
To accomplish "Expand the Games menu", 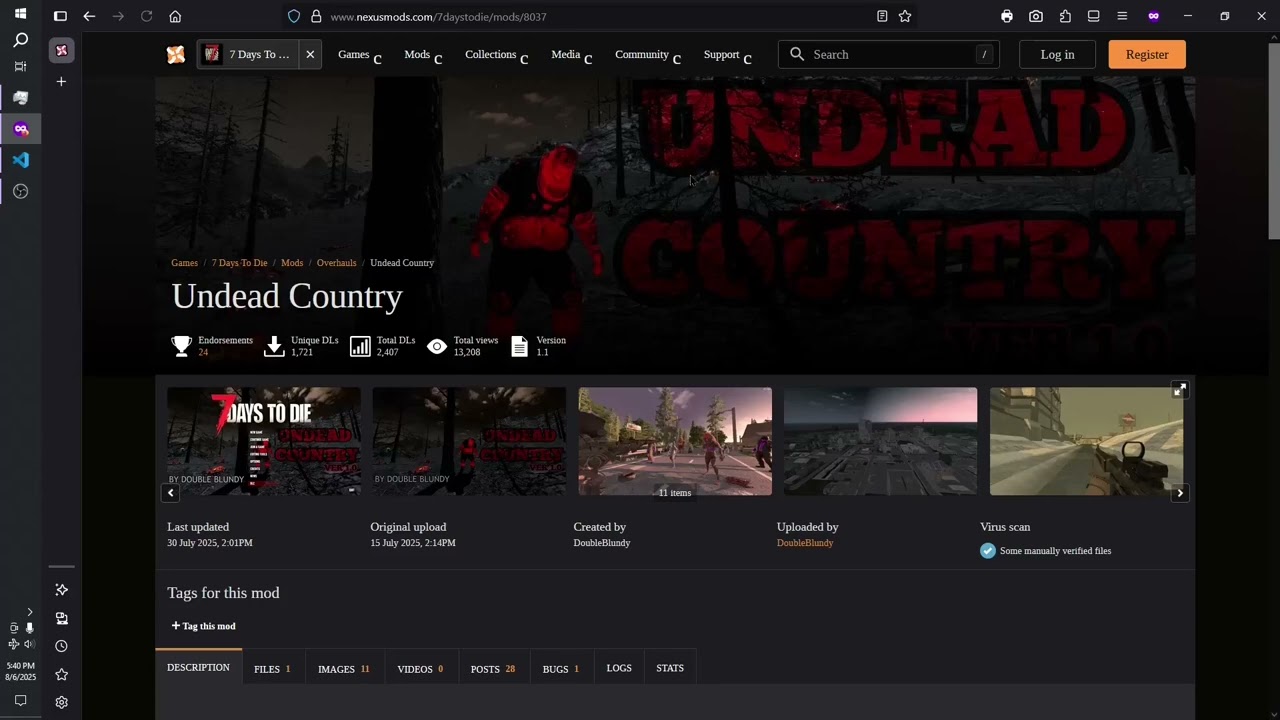I will pyautogui.click(x=359, y=55).
